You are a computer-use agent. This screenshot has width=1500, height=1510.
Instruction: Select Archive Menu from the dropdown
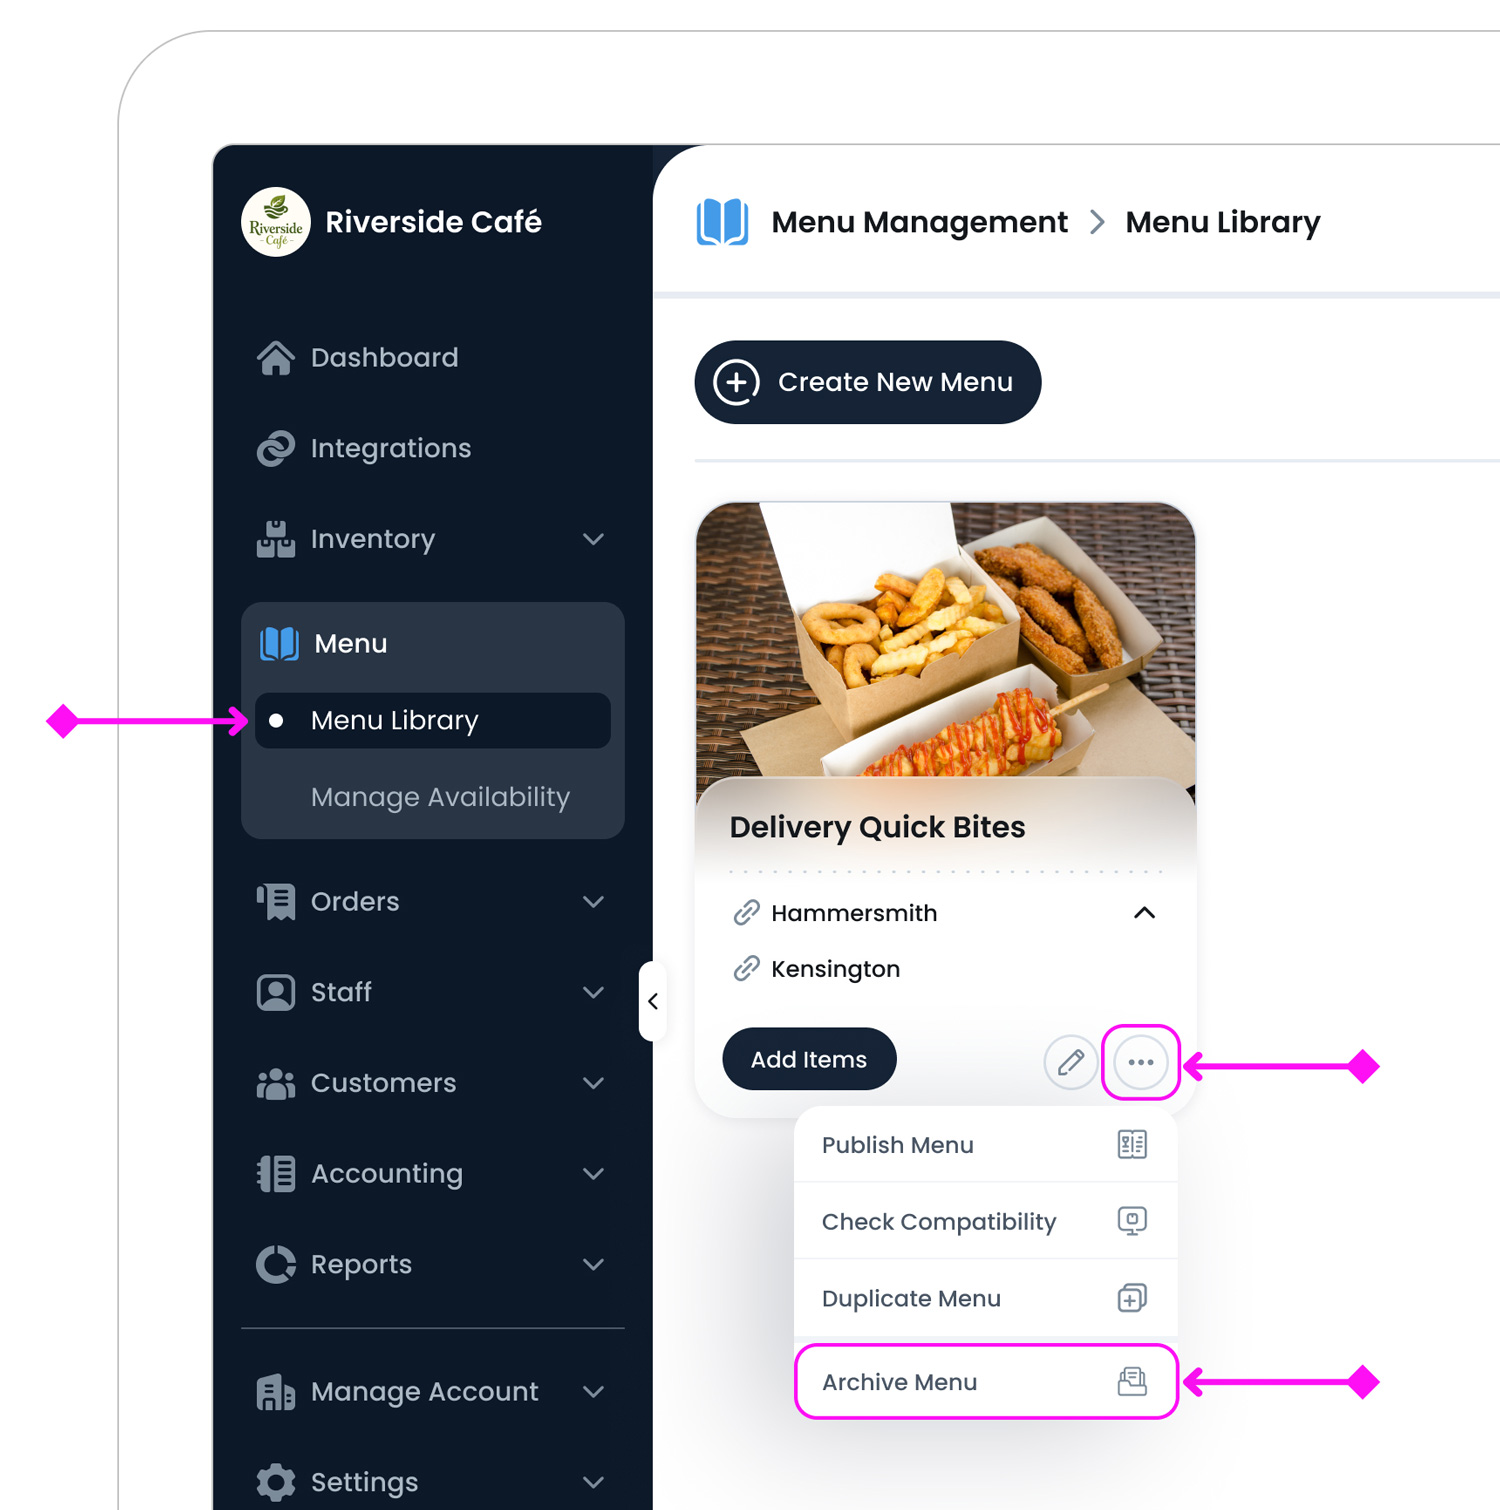986,1382
